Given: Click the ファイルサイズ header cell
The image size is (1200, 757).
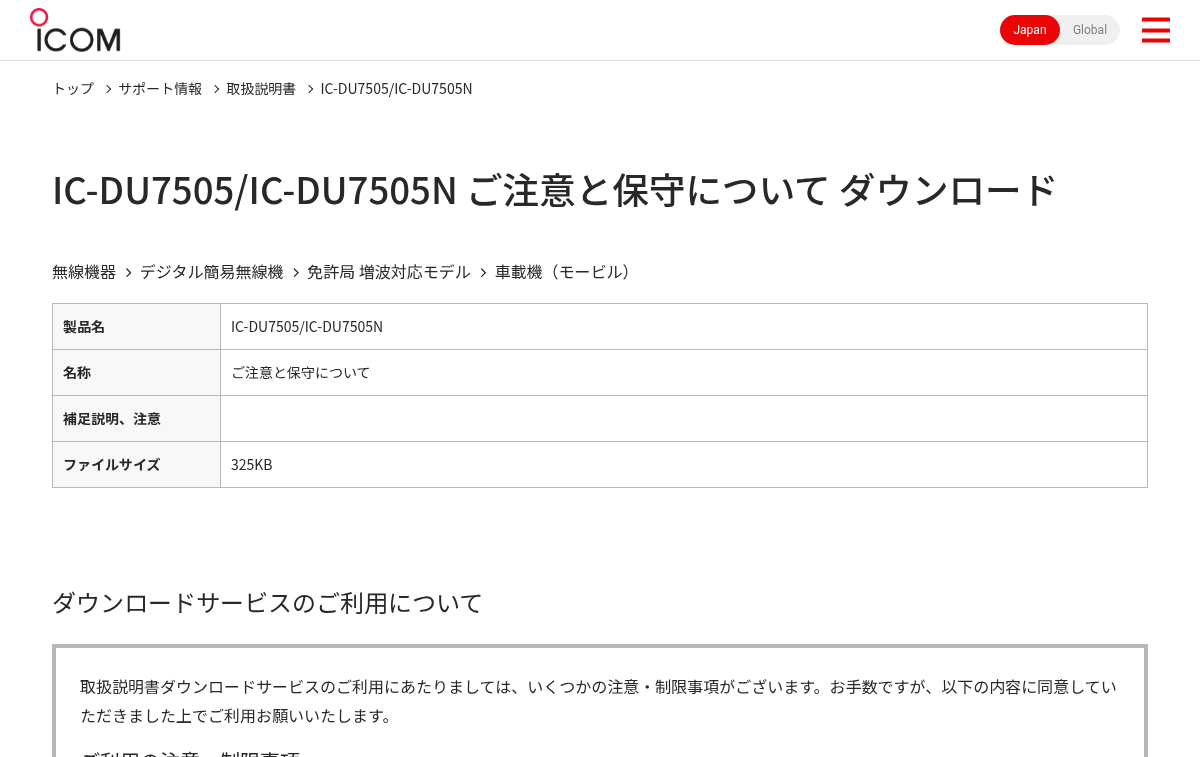Looking at the screenshot, I should click(x=136, y=465).
